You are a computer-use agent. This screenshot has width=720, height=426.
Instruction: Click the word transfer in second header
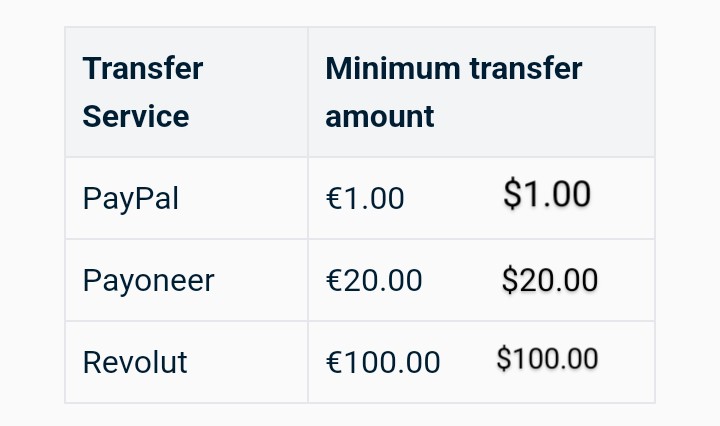pos(526,68)
